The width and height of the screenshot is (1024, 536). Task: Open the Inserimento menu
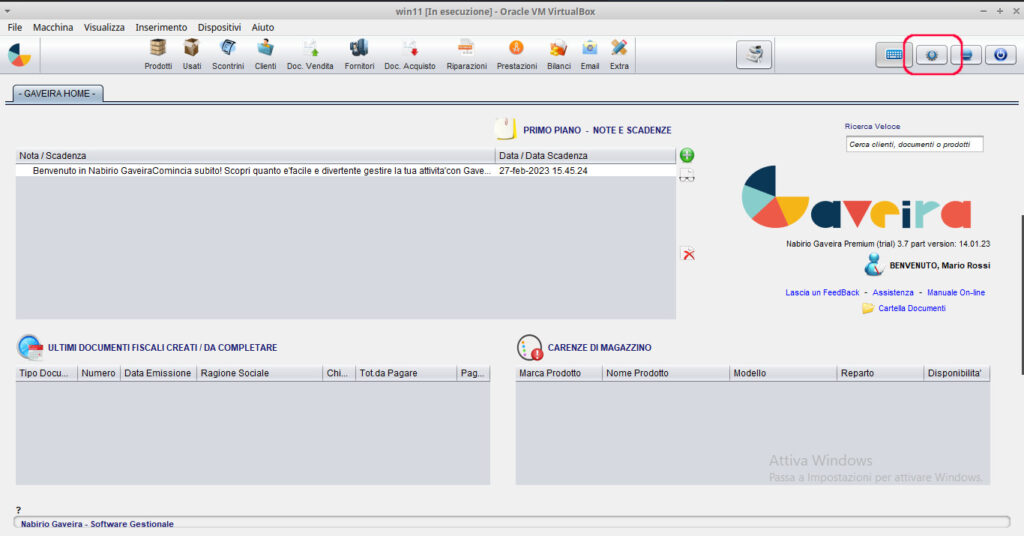tap(161, 27)
